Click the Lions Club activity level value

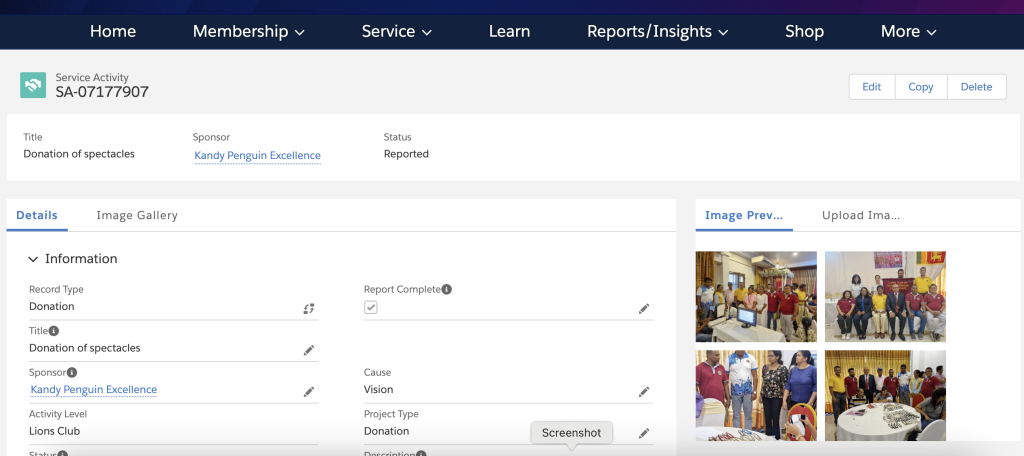55,431
